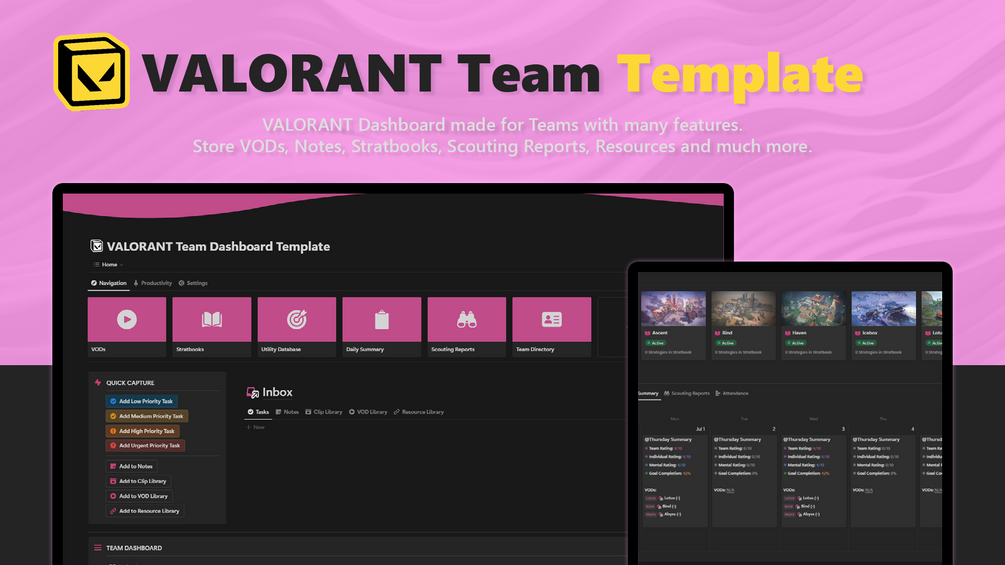
Task: Click the Active status tag under Ascent
Action: (x=656, y=343)
